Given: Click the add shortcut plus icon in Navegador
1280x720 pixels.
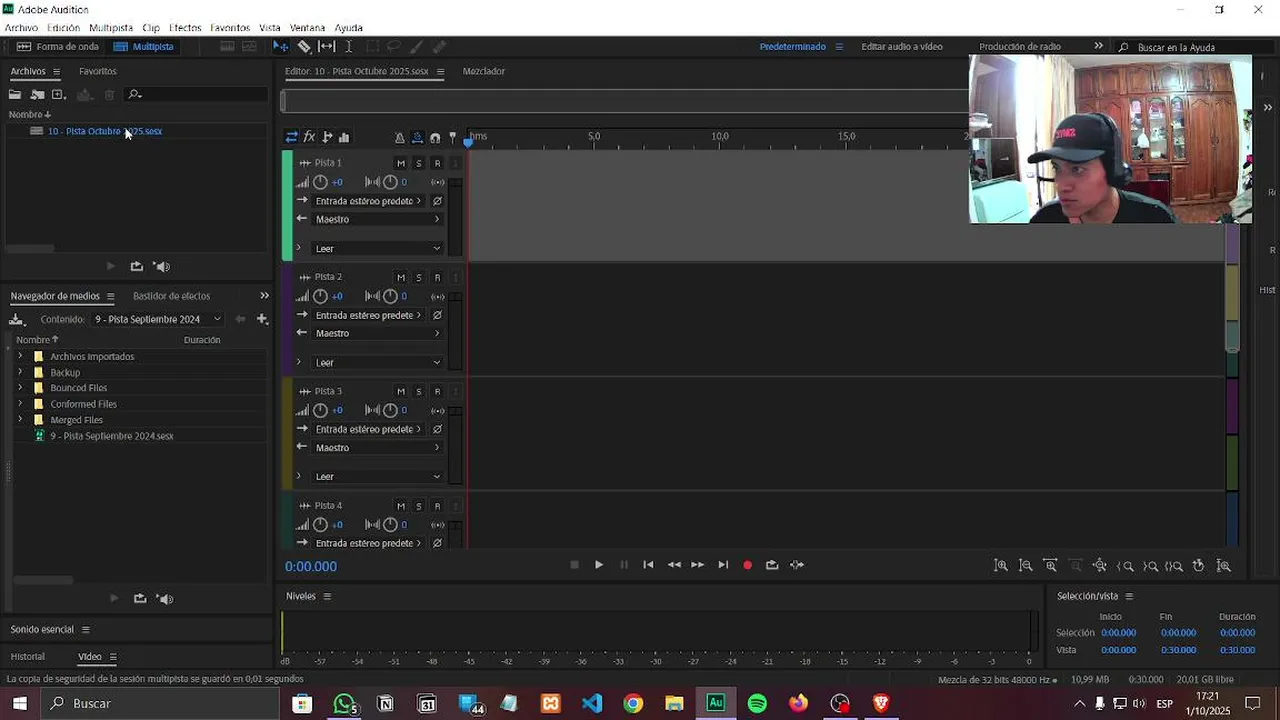Looking at the screenshot, I should pyautogui.click(x=262, y=319).
